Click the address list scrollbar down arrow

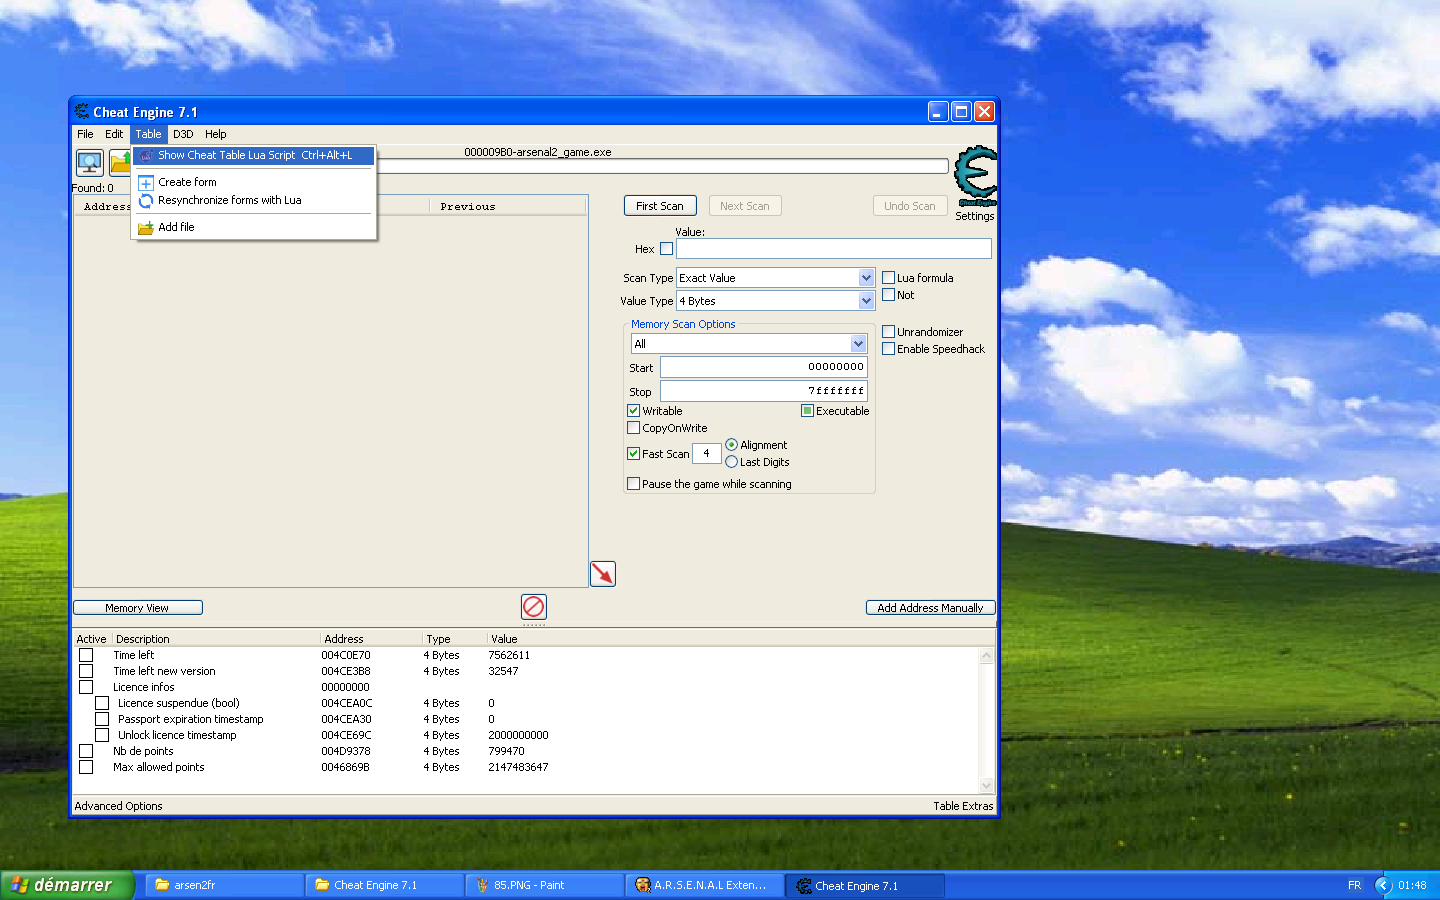tap(987, 786)
